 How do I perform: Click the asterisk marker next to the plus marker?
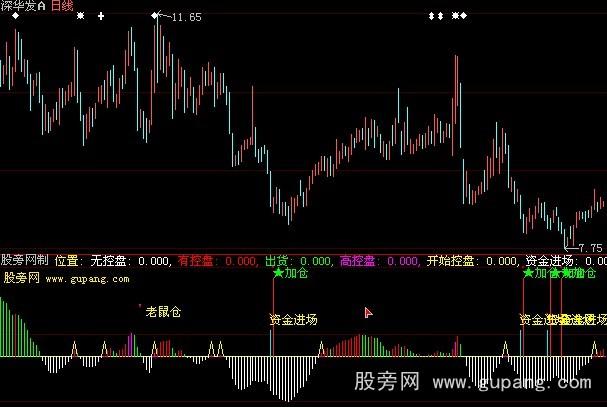[81, 16]
